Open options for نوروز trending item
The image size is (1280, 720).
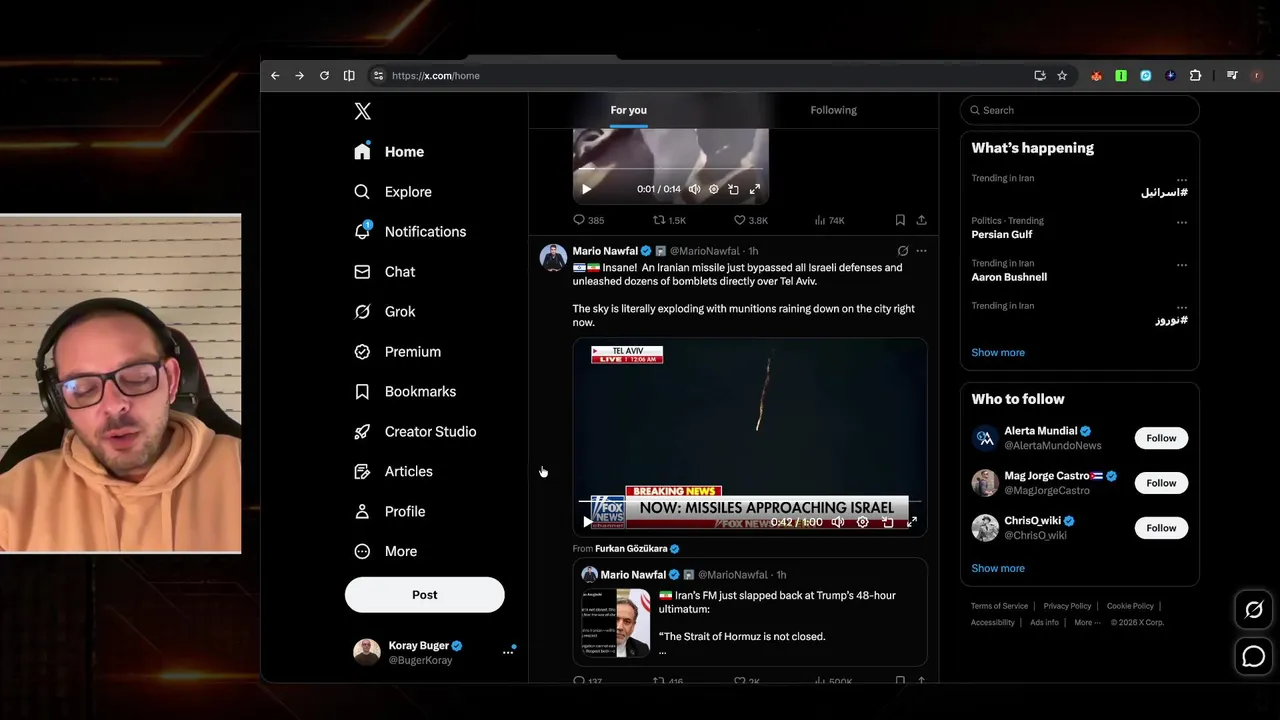pyautogui.click(x=1182, y=307)
